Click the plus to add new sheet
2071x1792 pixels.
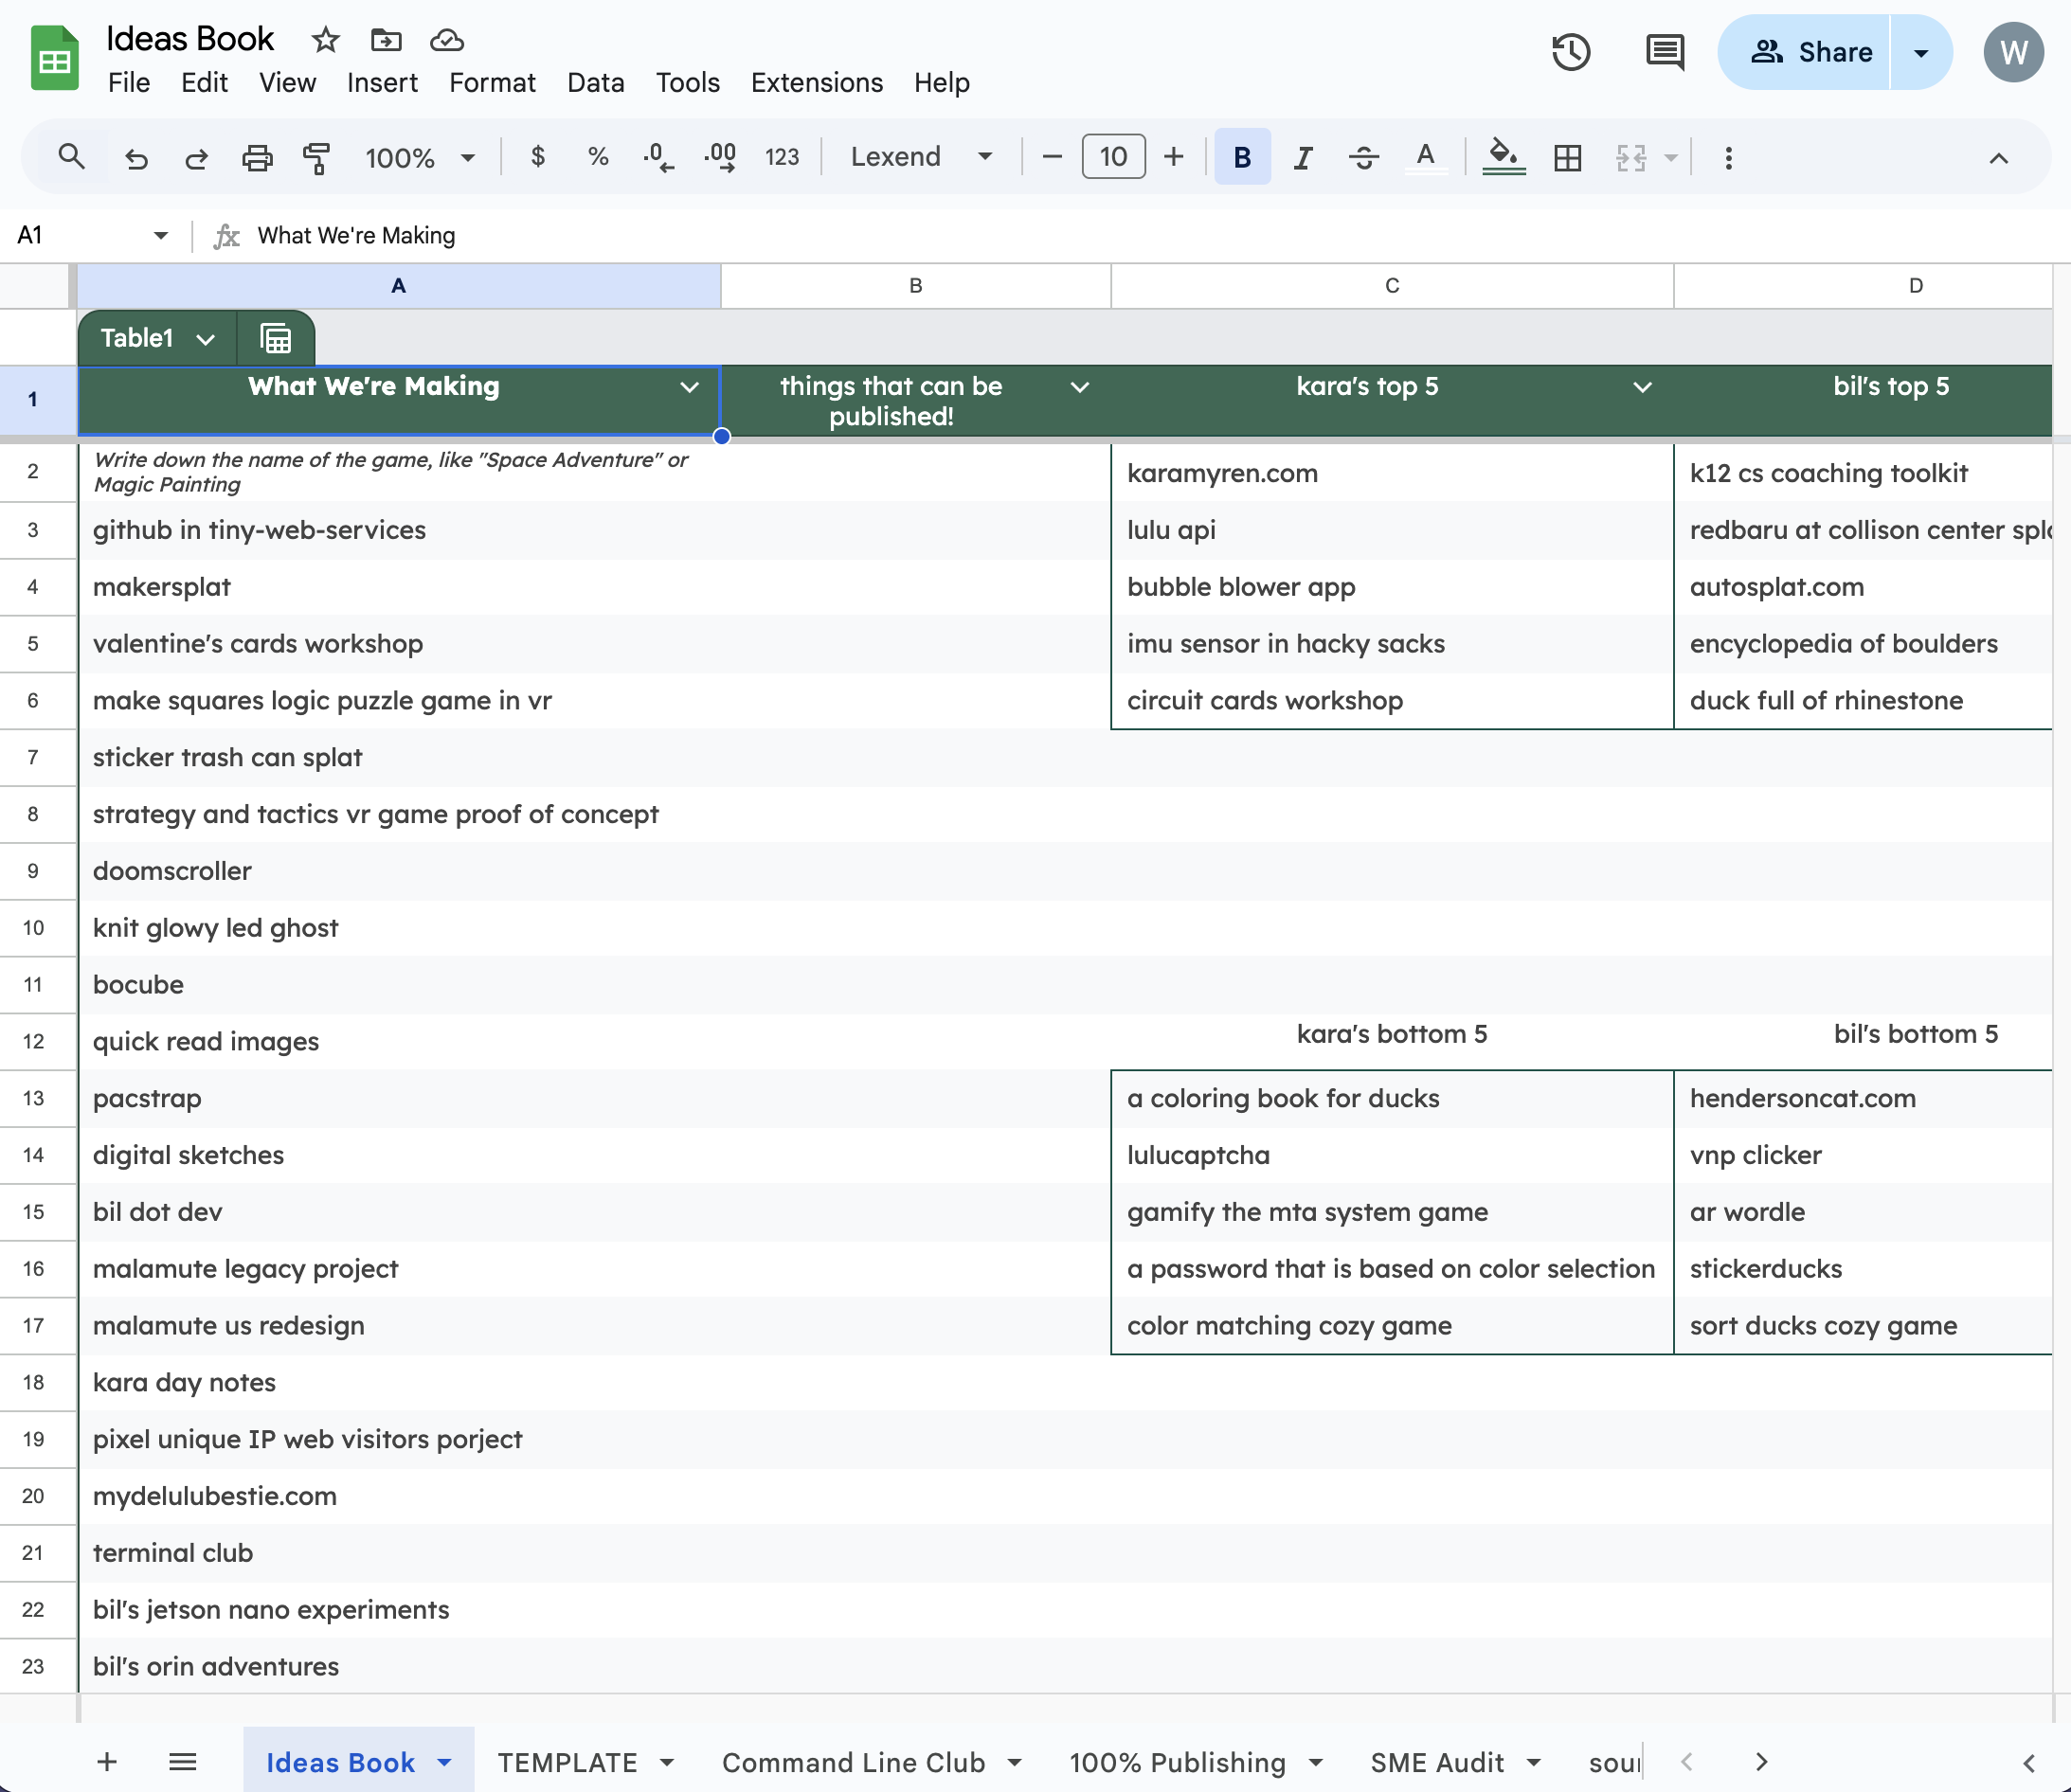107,1762
